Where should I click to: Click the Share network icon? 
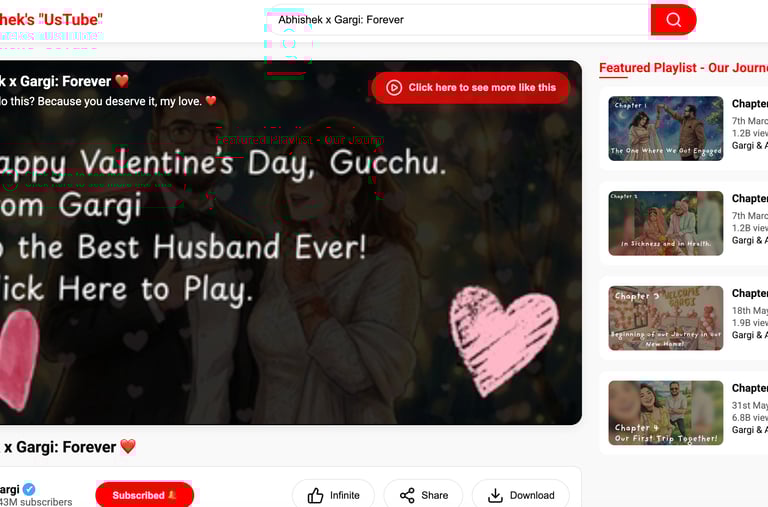(407, 495)
